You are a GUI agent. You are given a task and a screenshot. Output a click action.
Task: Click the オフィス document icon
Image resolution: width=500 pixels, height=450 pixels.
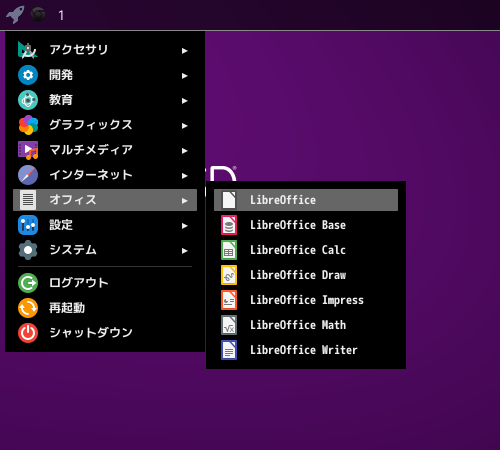pos(28,200)
